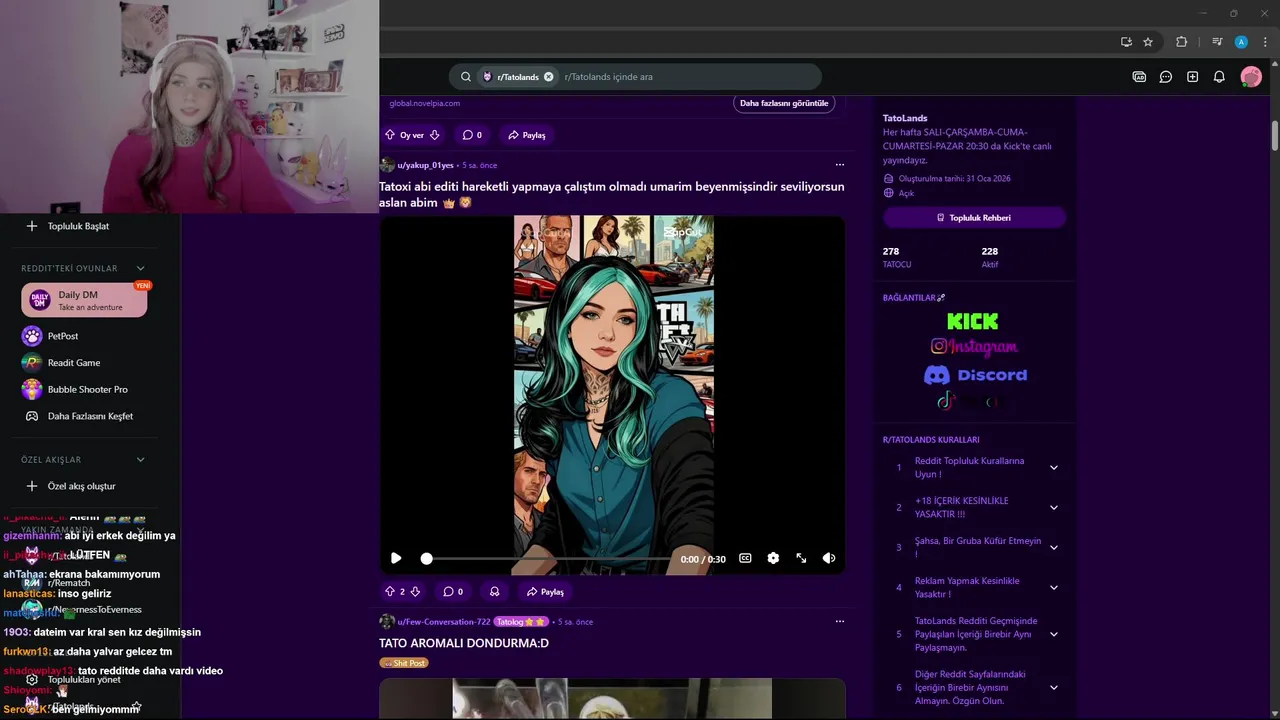Play the GTA edit video
Image resolution: width=1280 pixels, height=720 pixels.
tap(396, 559)
